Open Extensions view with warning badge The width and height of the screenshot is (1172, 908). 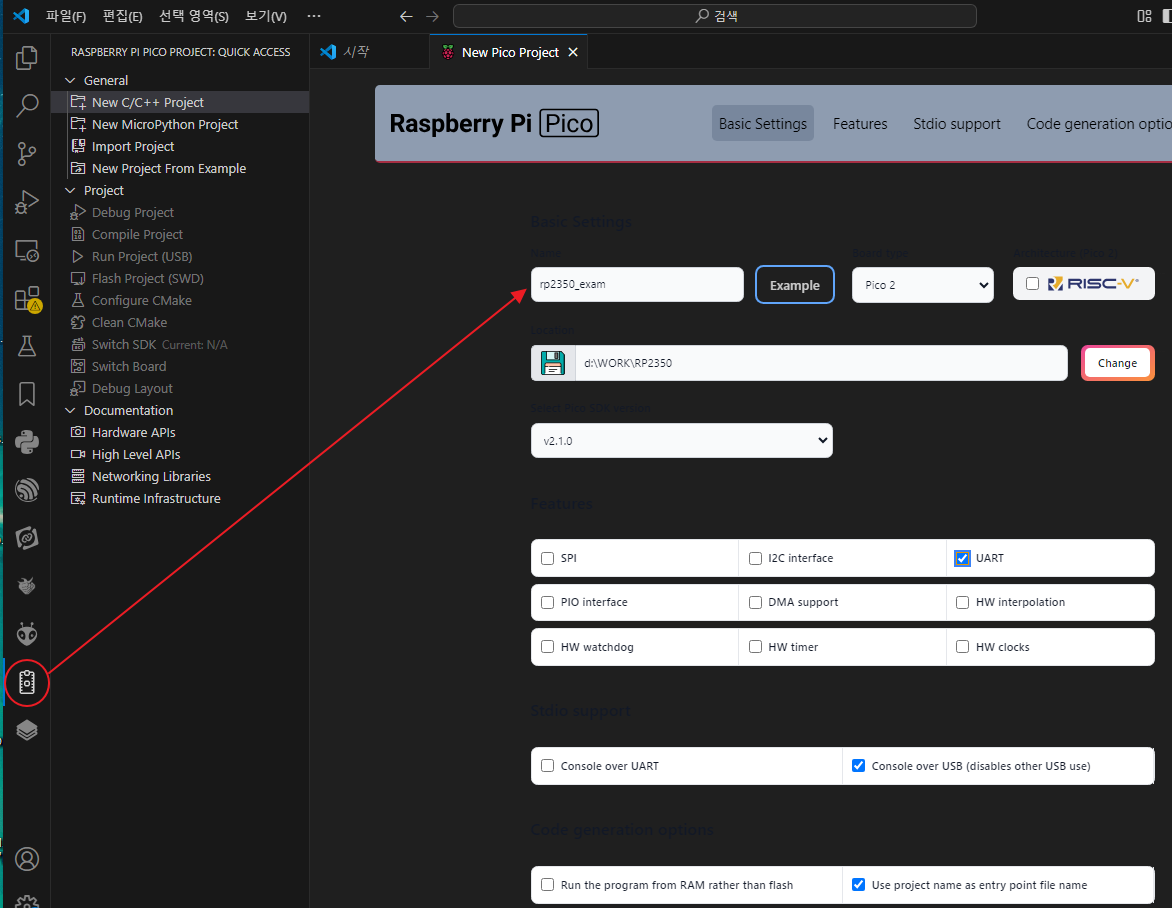[x=27, y=298]
